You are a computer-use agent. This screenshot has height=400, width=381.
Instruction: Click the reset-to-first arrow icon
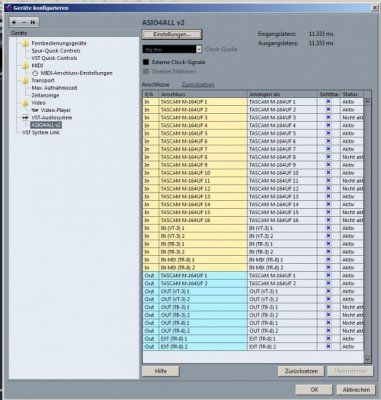[33, 22]
